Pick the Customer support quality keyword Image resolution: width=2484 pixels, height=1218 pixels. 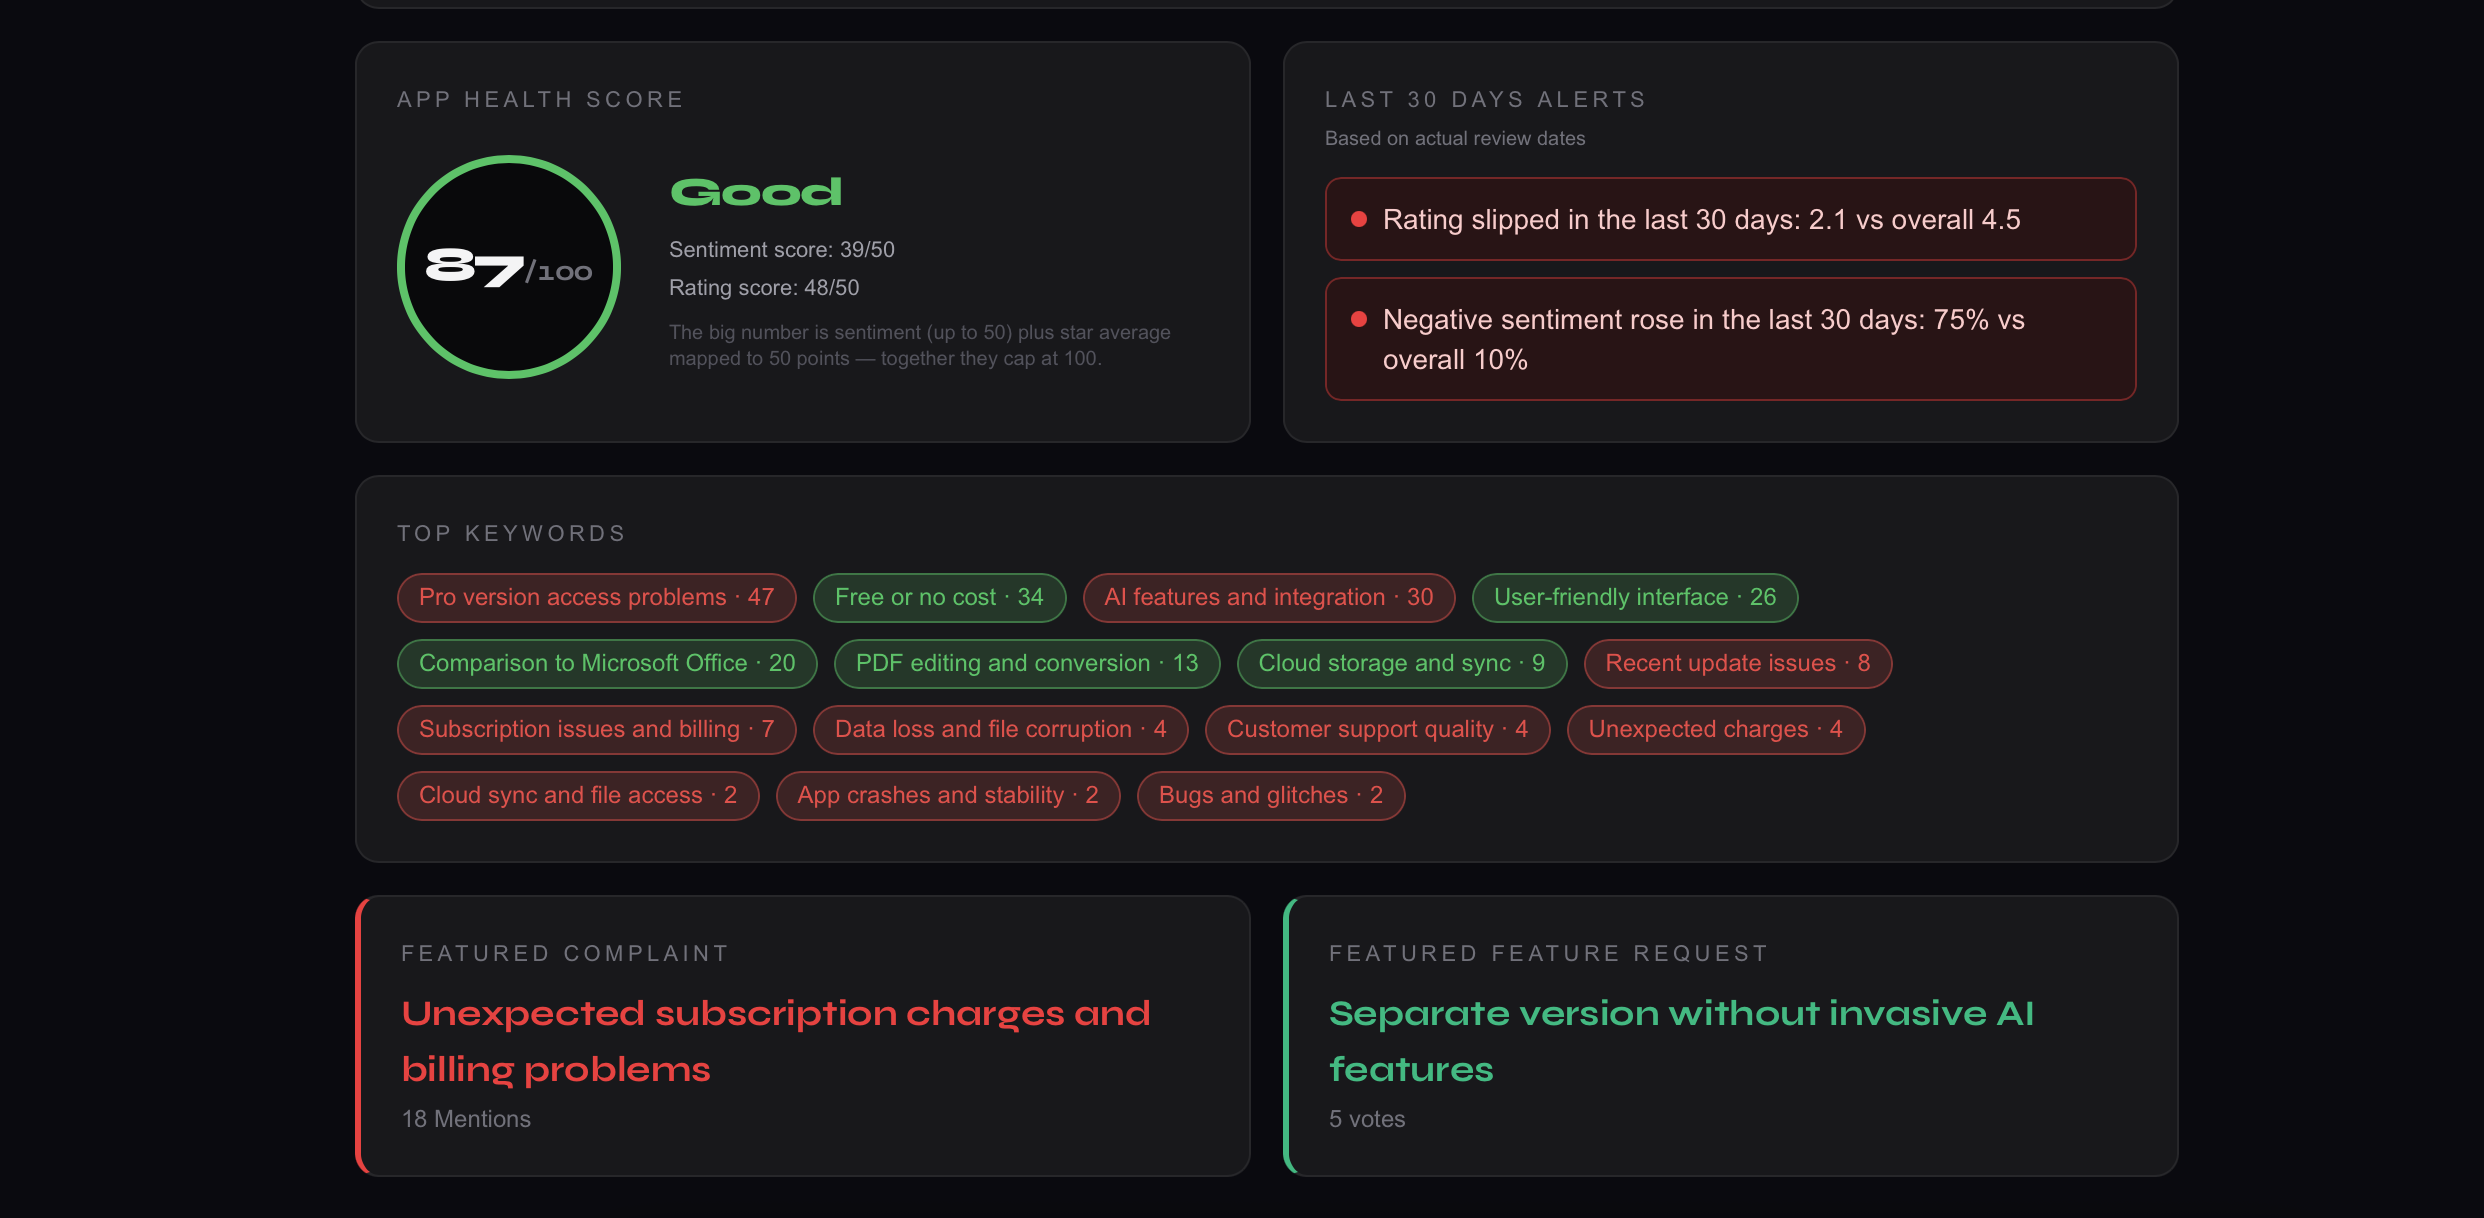tap(1377, 729)
